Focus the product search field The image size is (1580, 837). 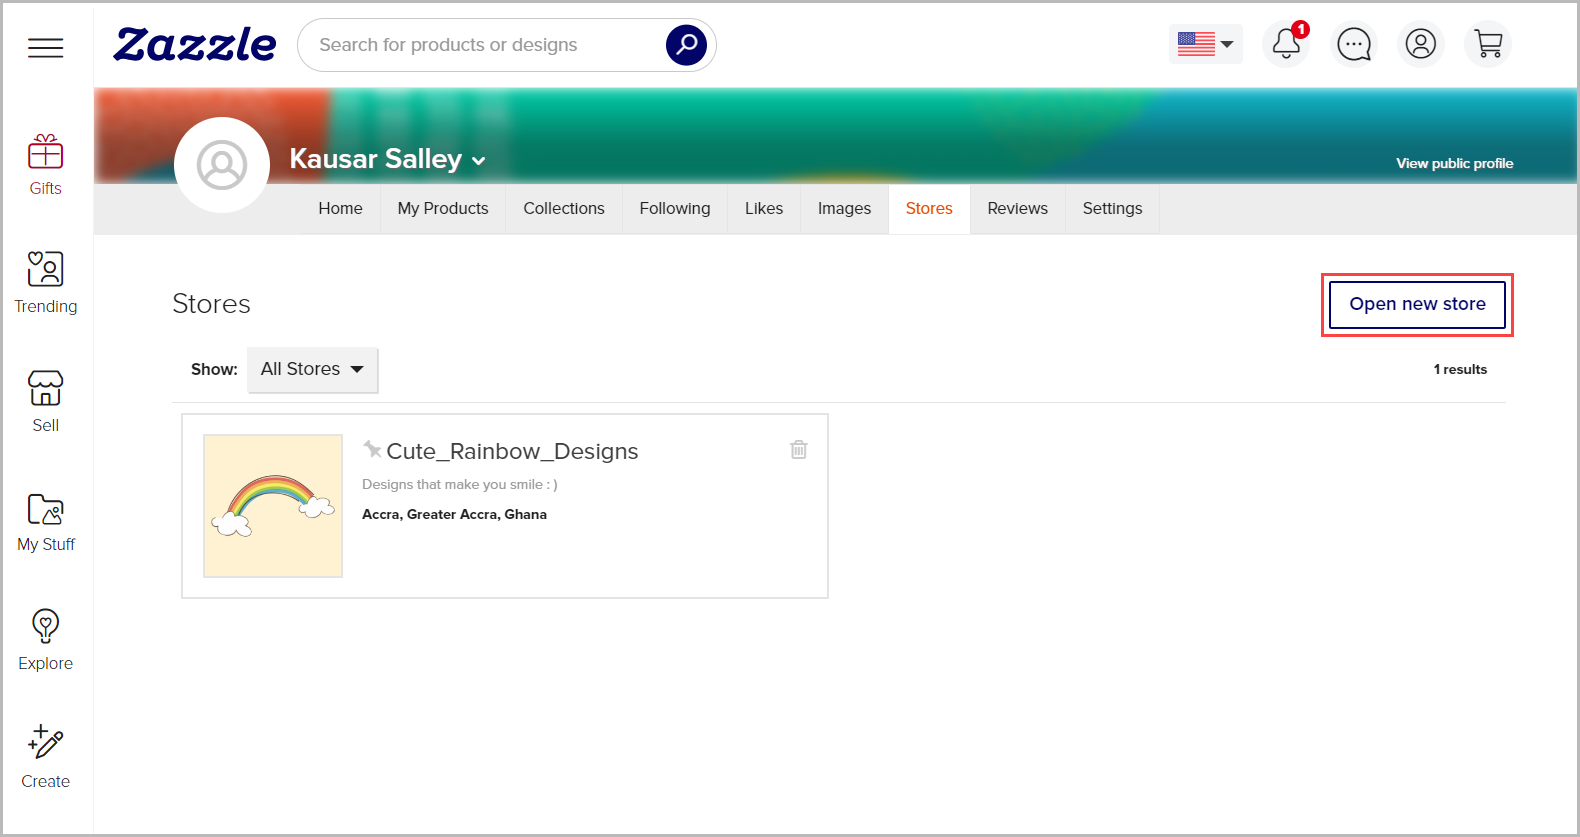coord(480,45)
